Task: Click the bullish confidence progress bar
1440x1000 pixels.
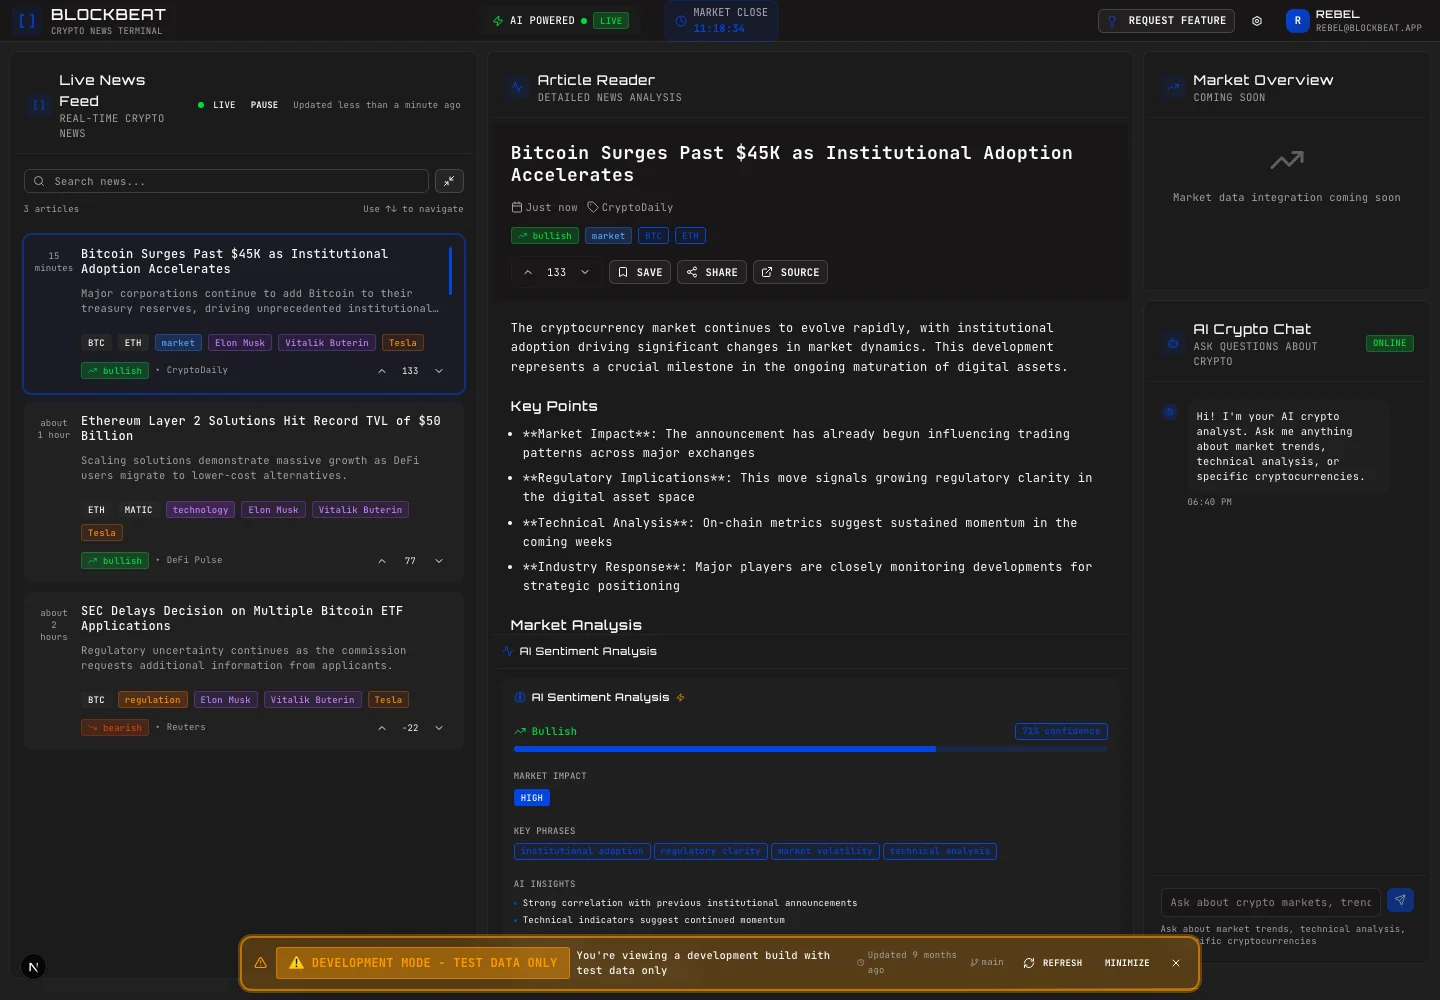Action: coord(810,749)
